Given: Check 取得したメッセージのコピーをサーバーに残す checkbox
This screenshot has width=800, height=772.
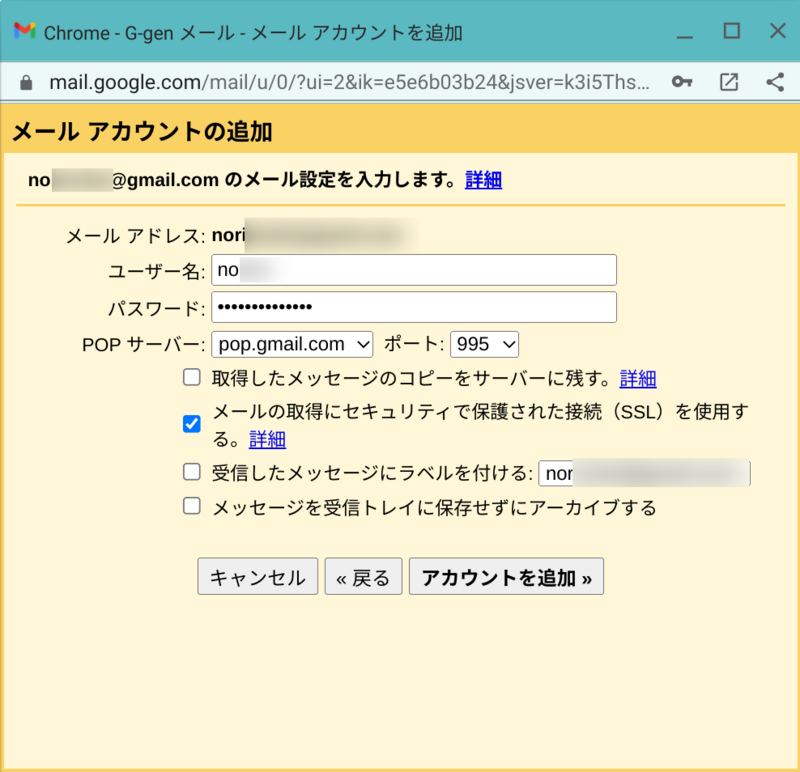Looking at the screenshot, I should [192, 378].
